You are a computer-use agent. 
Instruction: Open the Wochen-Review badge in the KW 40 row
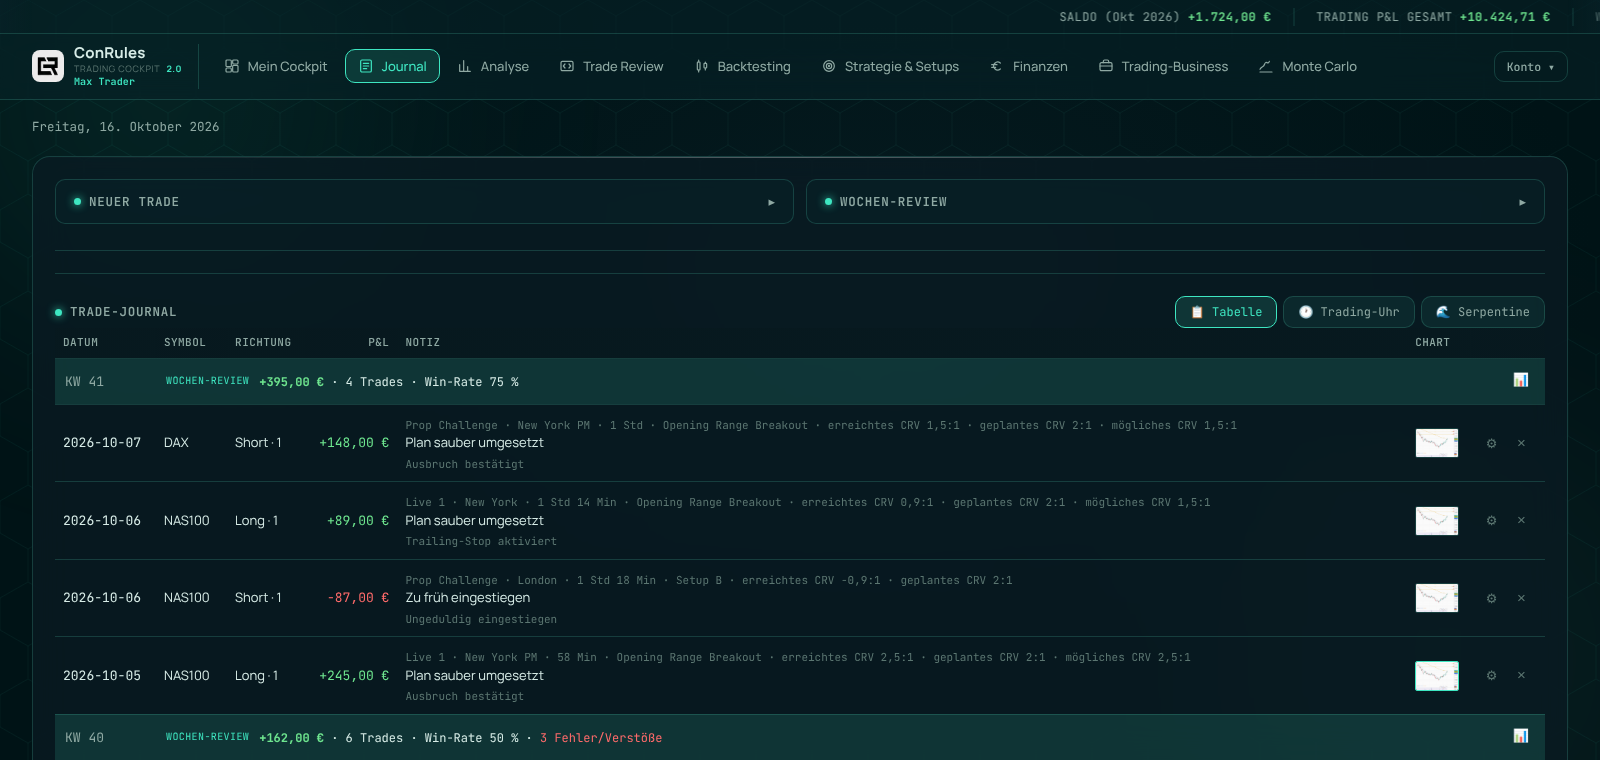pos(207,737)
